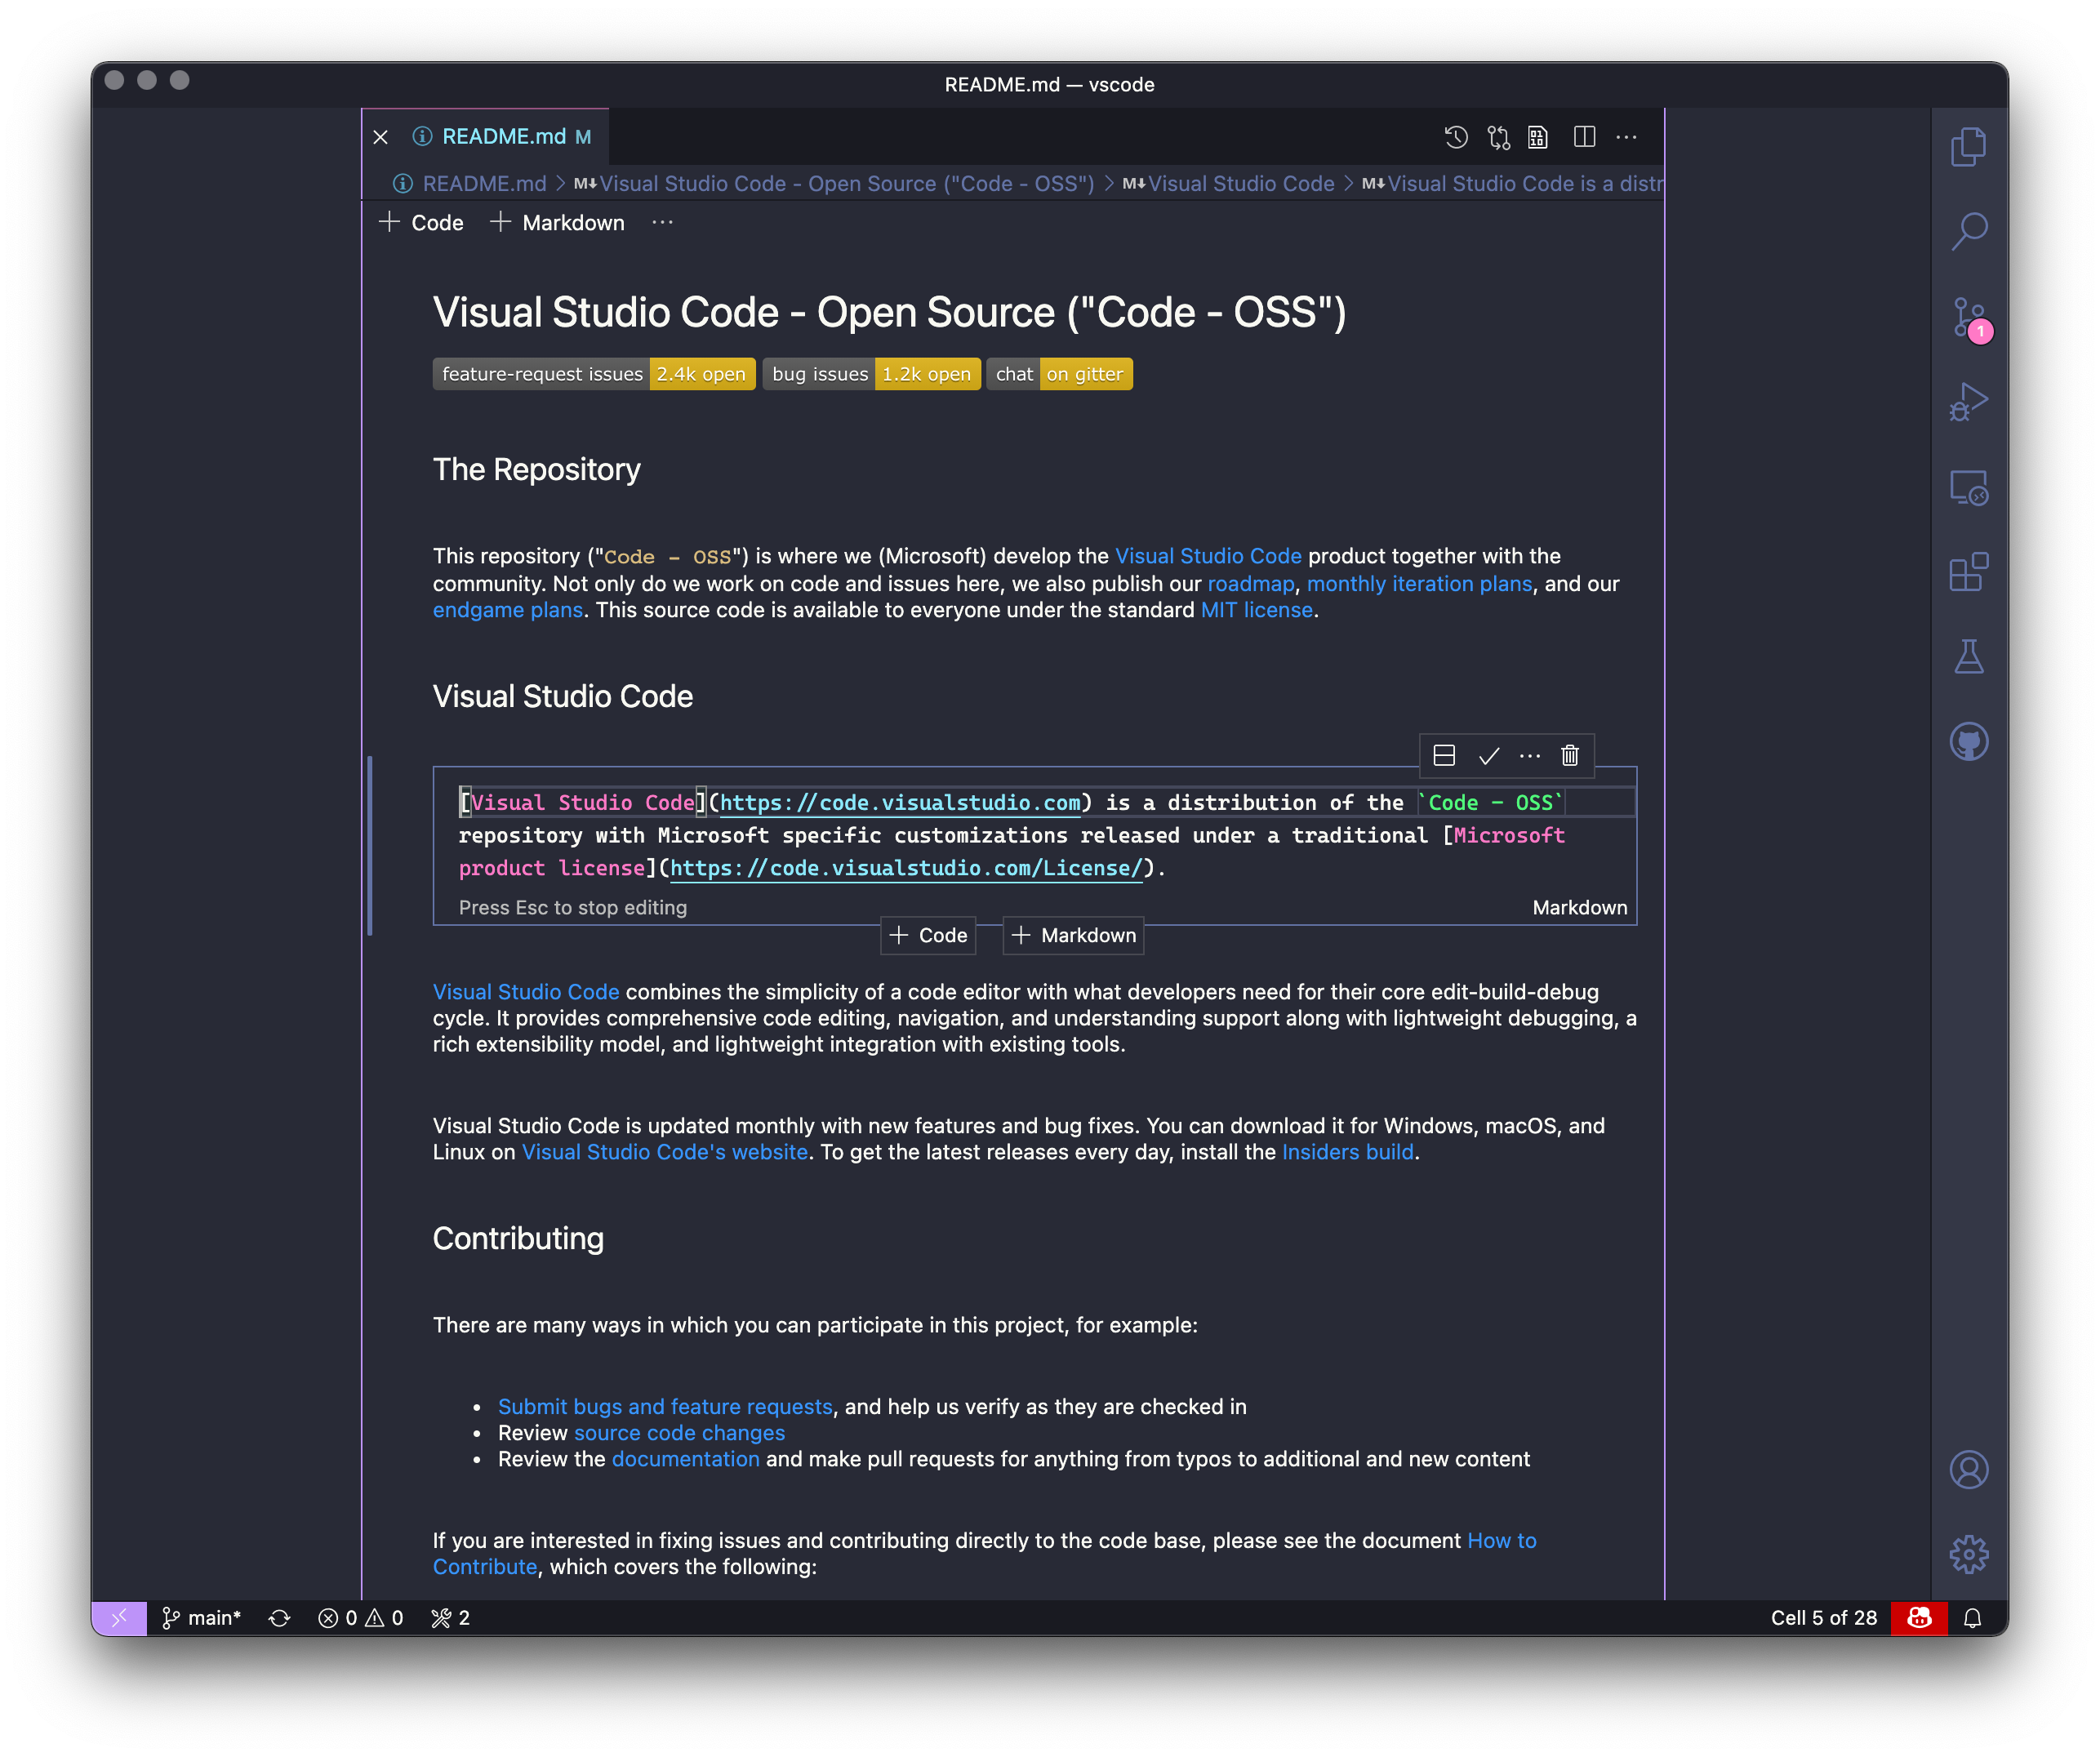
Task: Open the Run and Debug view
Action: pyautogui.click(x=1968, y=402)
